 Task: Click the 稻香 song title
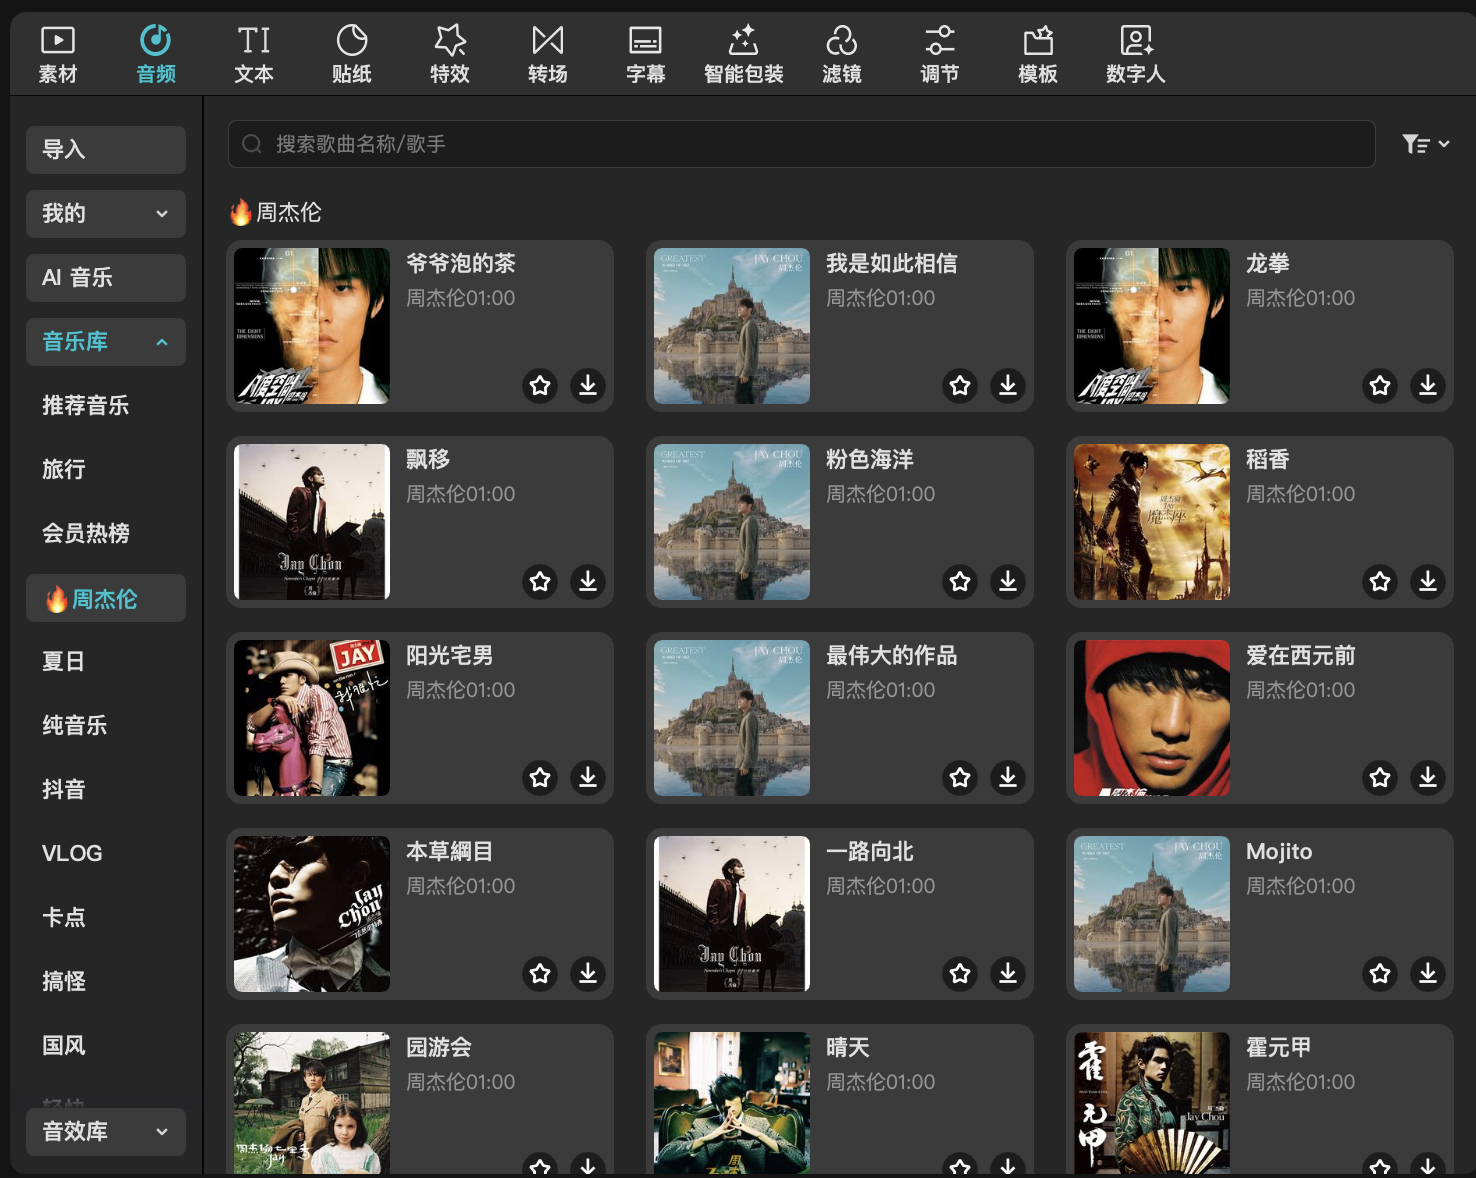(x=1268, y=460)
